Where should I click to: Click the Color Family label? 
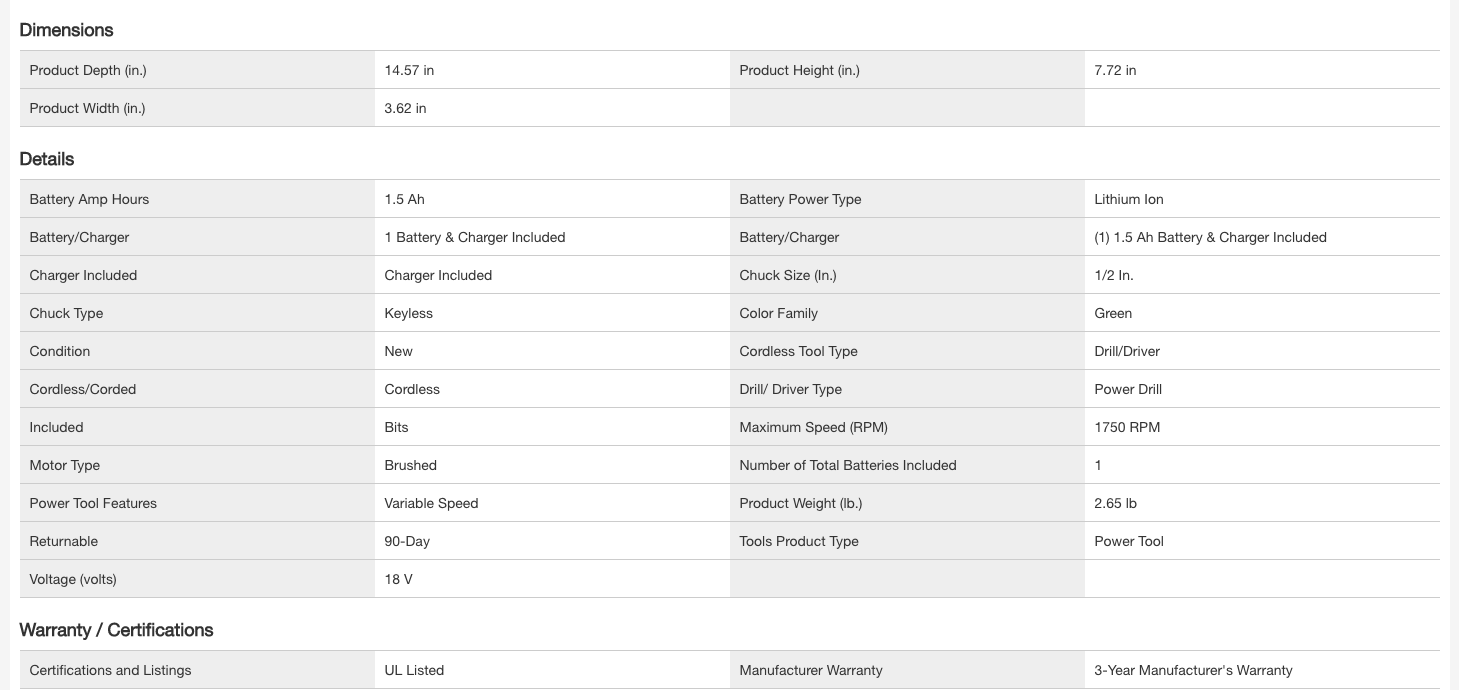pyautogui.click(x=778, y=313)
